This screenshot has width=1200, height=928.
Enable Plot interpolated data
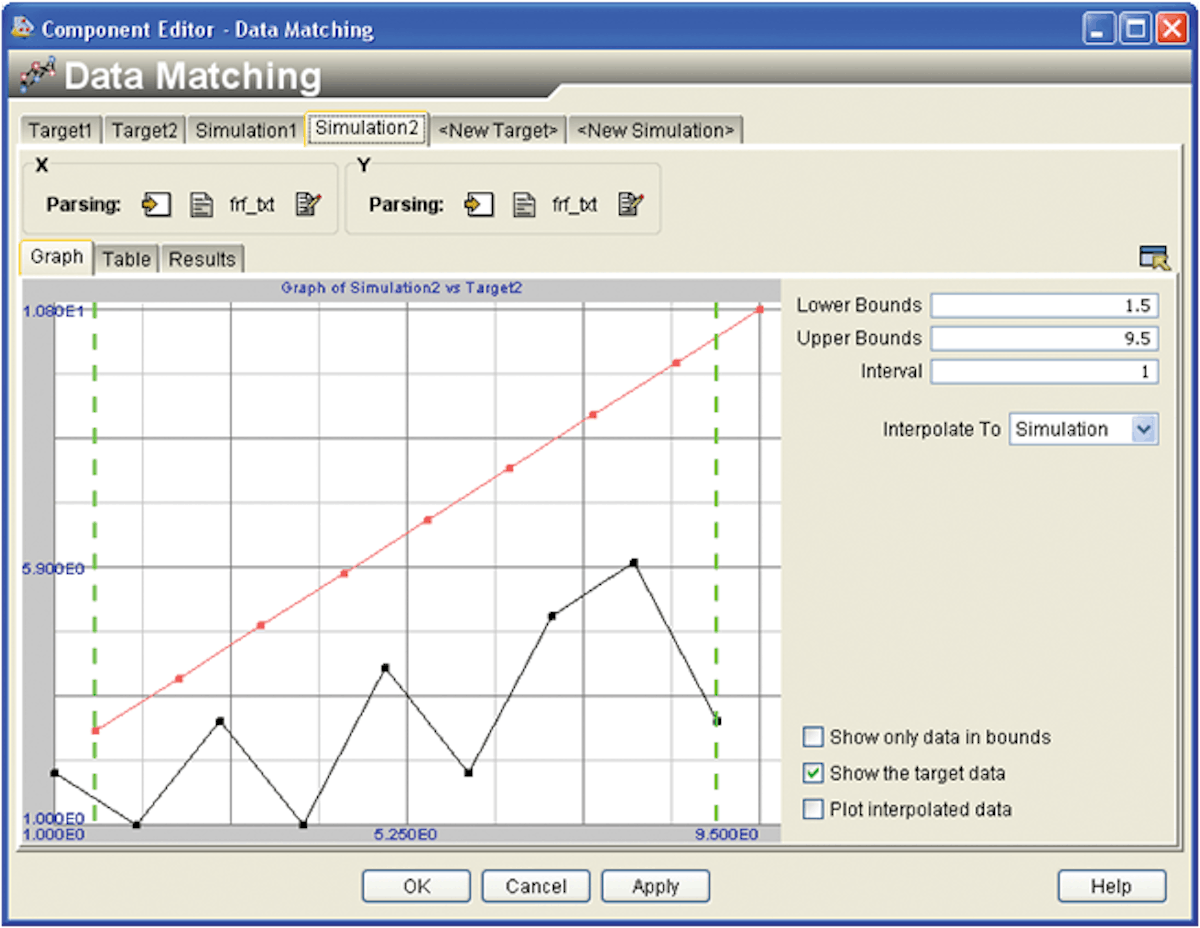point(813,809)
